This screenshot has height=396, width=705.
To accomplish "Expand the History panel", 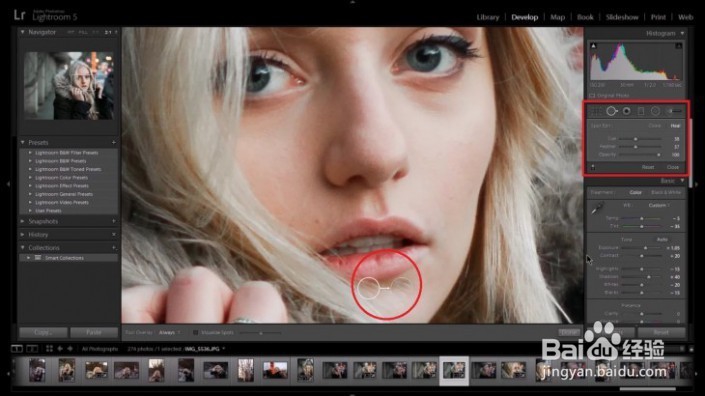I will click(x=22, y=234).
